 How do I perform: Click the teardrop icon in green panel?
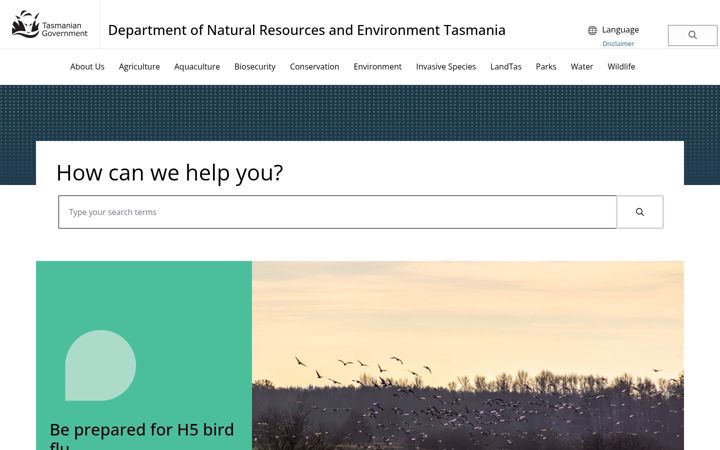click(x=101, y=366)
